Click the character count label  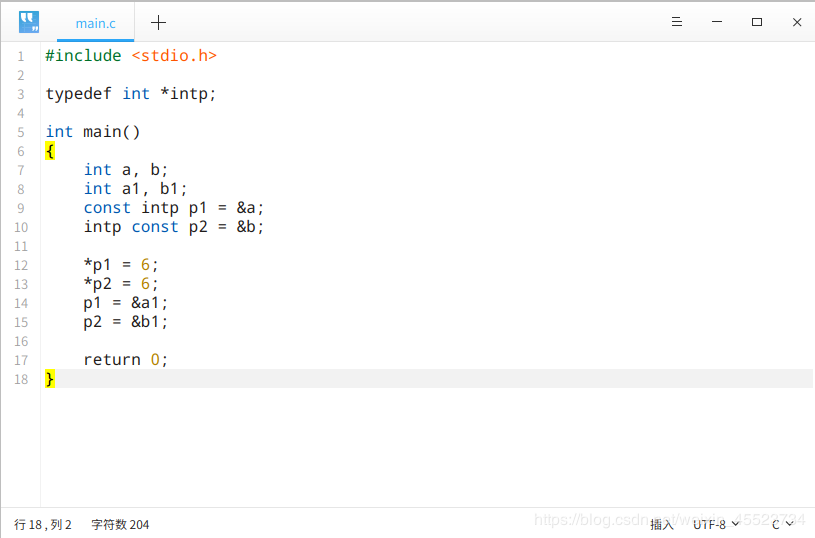120,524
